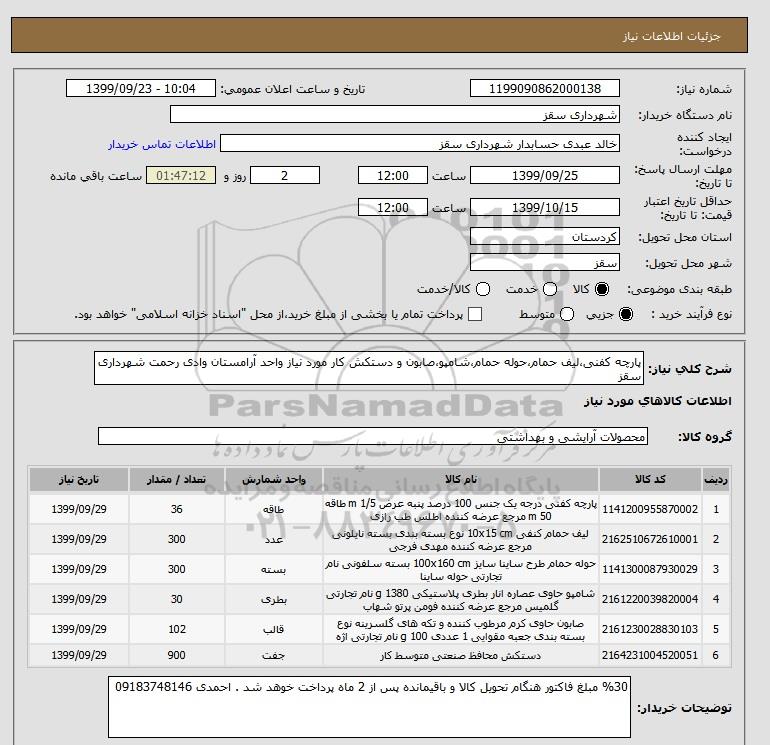Choose the جزیی purchase process radio
Viewport: 770px width, 745px height.
click(626, 314)
